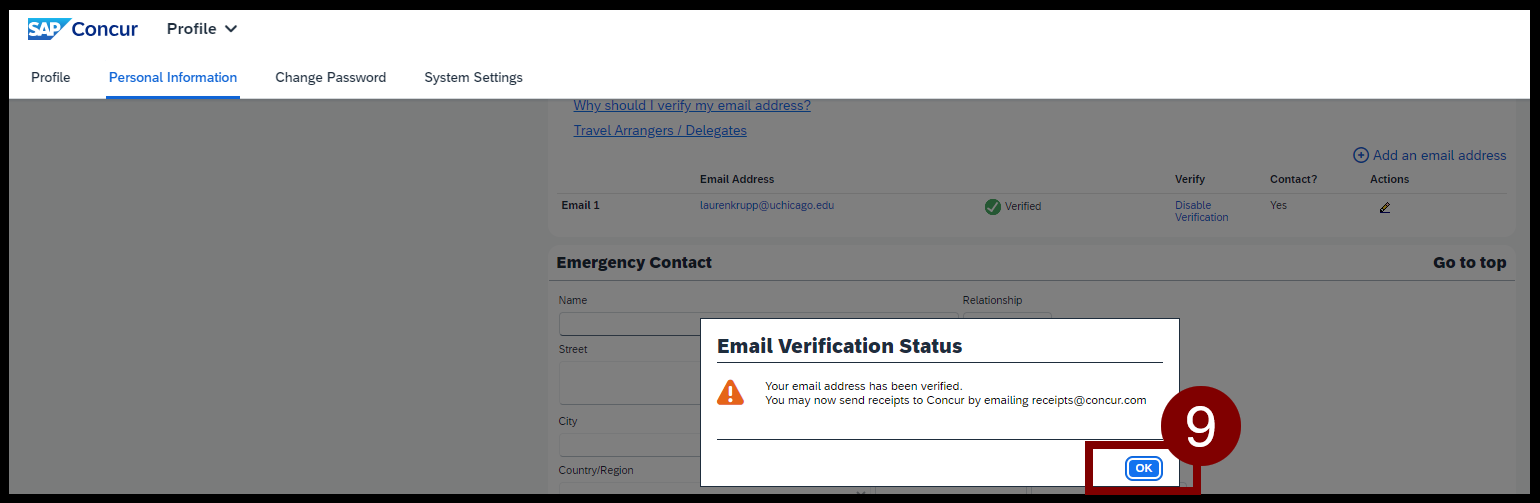Click the orange warning icon in the dialog

731,392
